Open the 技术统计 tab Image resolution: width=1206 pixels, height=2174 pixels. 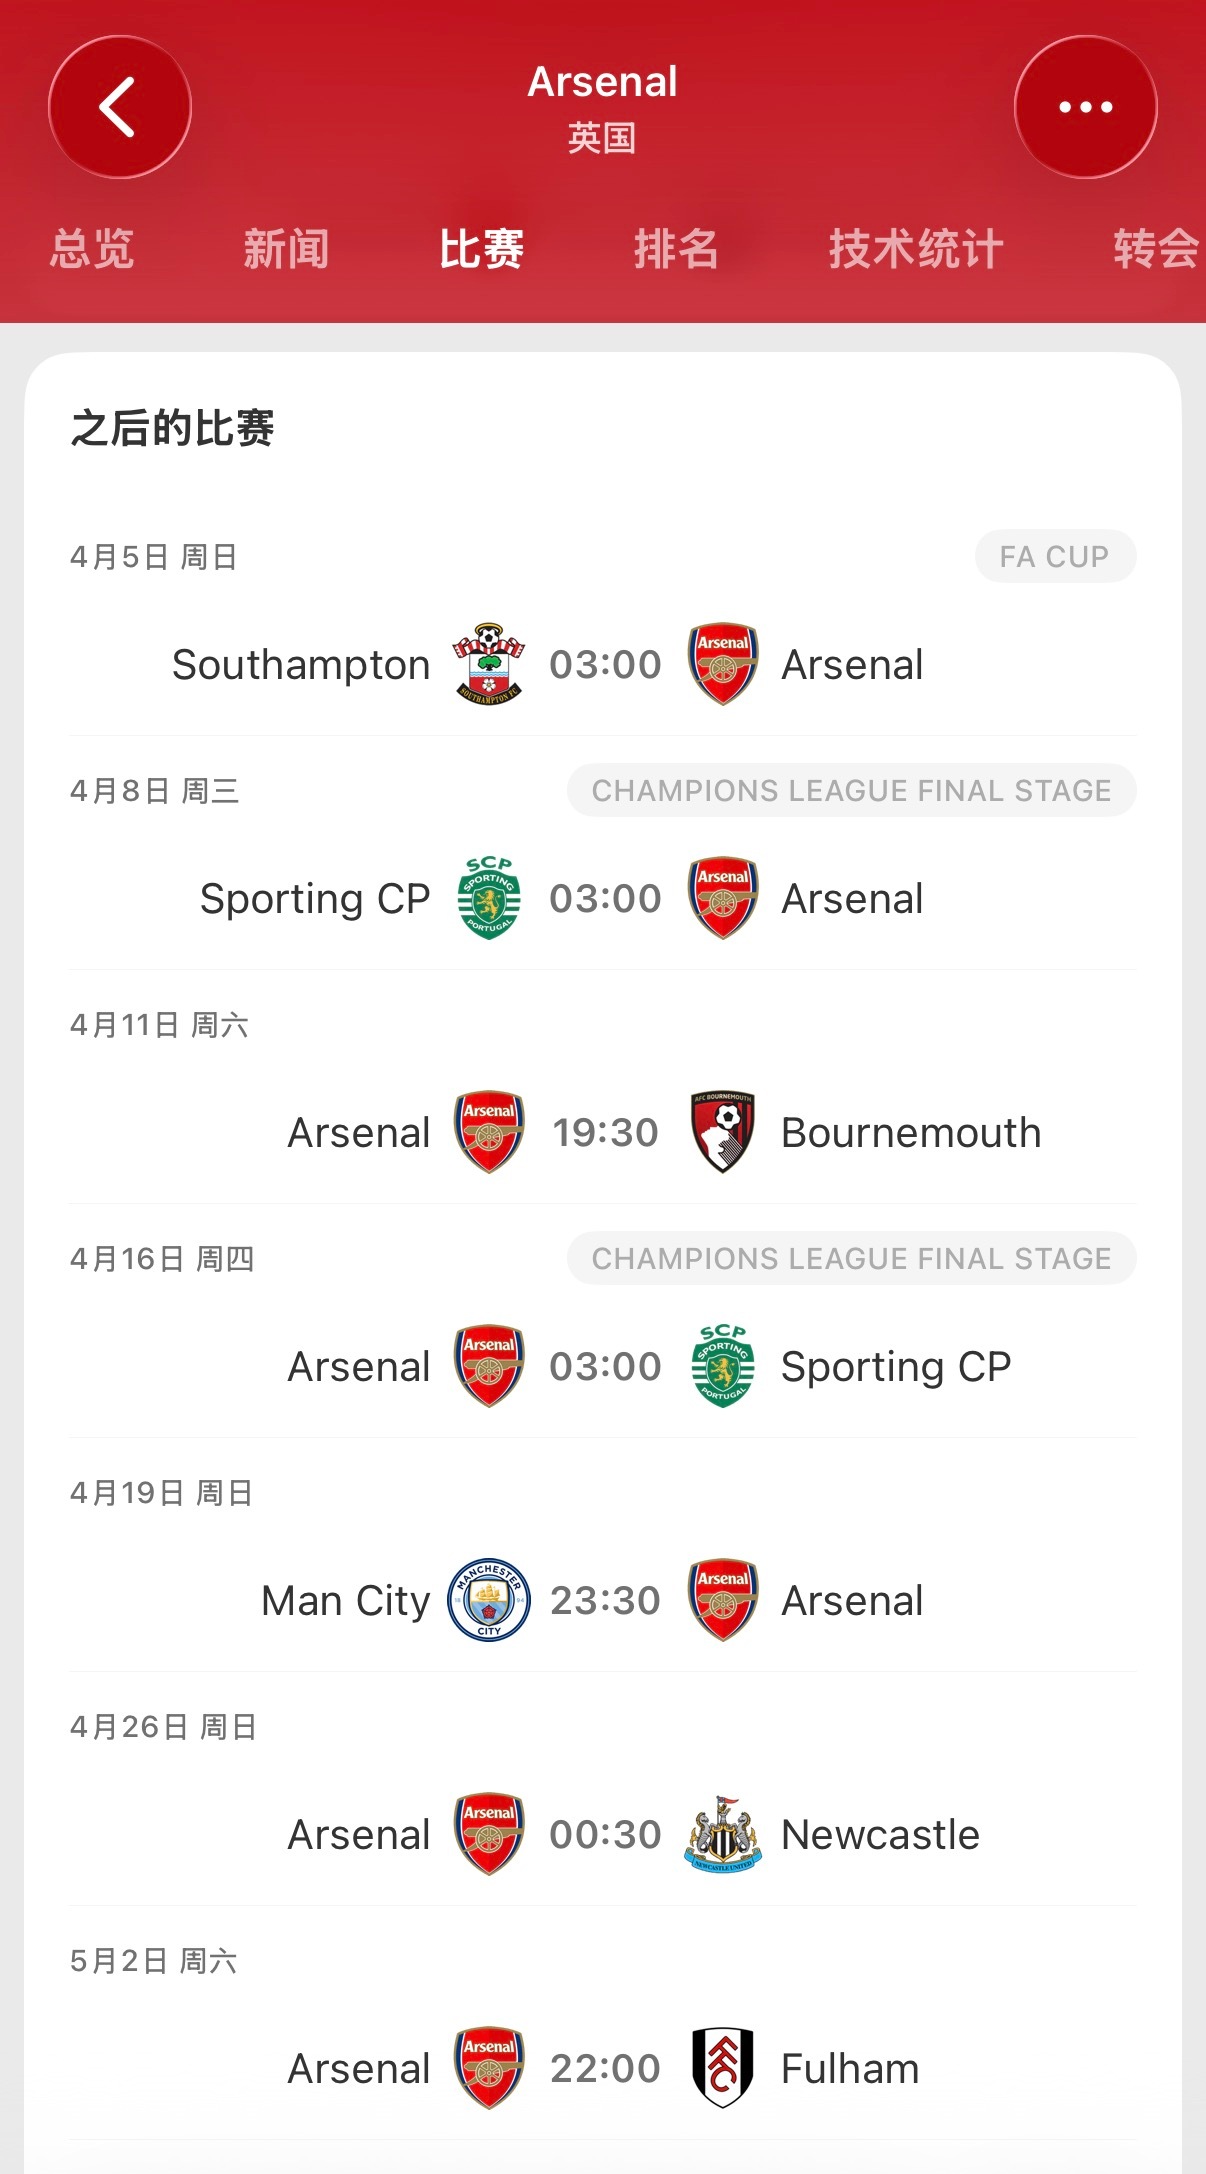[915, 249]
